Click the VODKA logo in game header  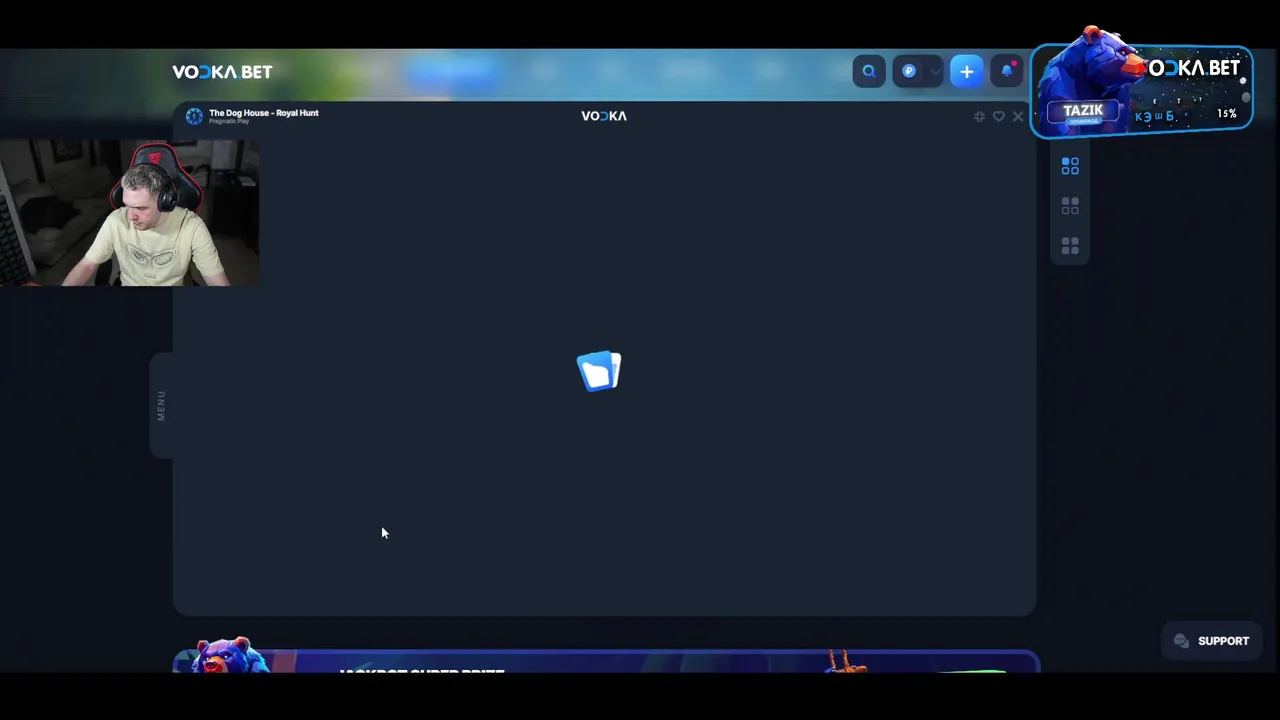tap(604, 116)
